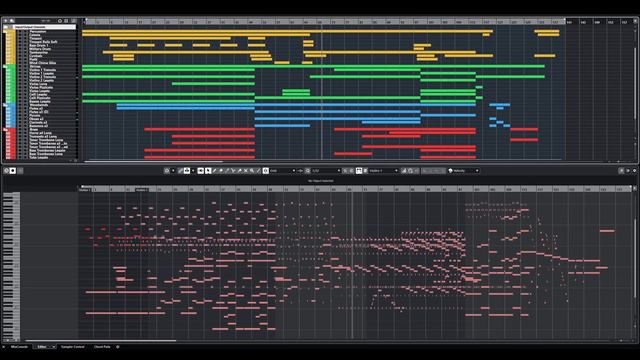Click the Percussion folder icon

coord(5,31)
